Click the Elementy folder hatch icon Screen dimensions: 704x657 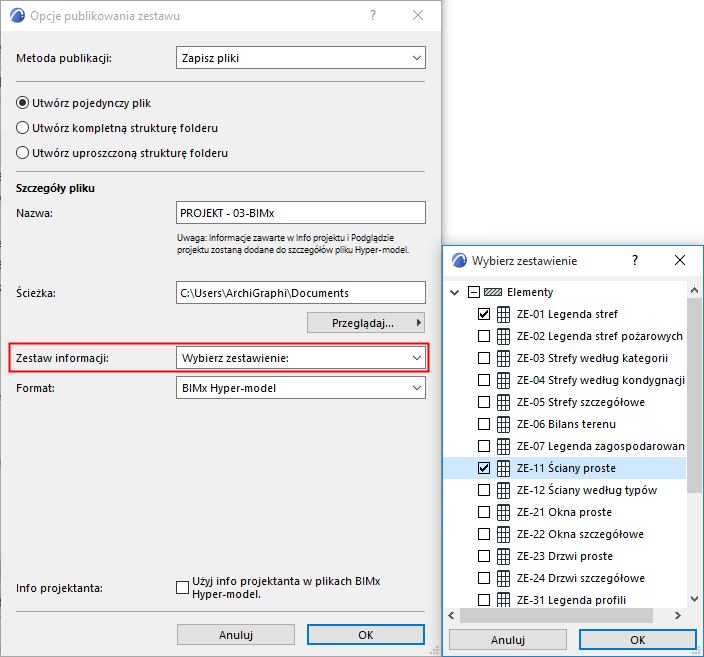pos(493,292)
